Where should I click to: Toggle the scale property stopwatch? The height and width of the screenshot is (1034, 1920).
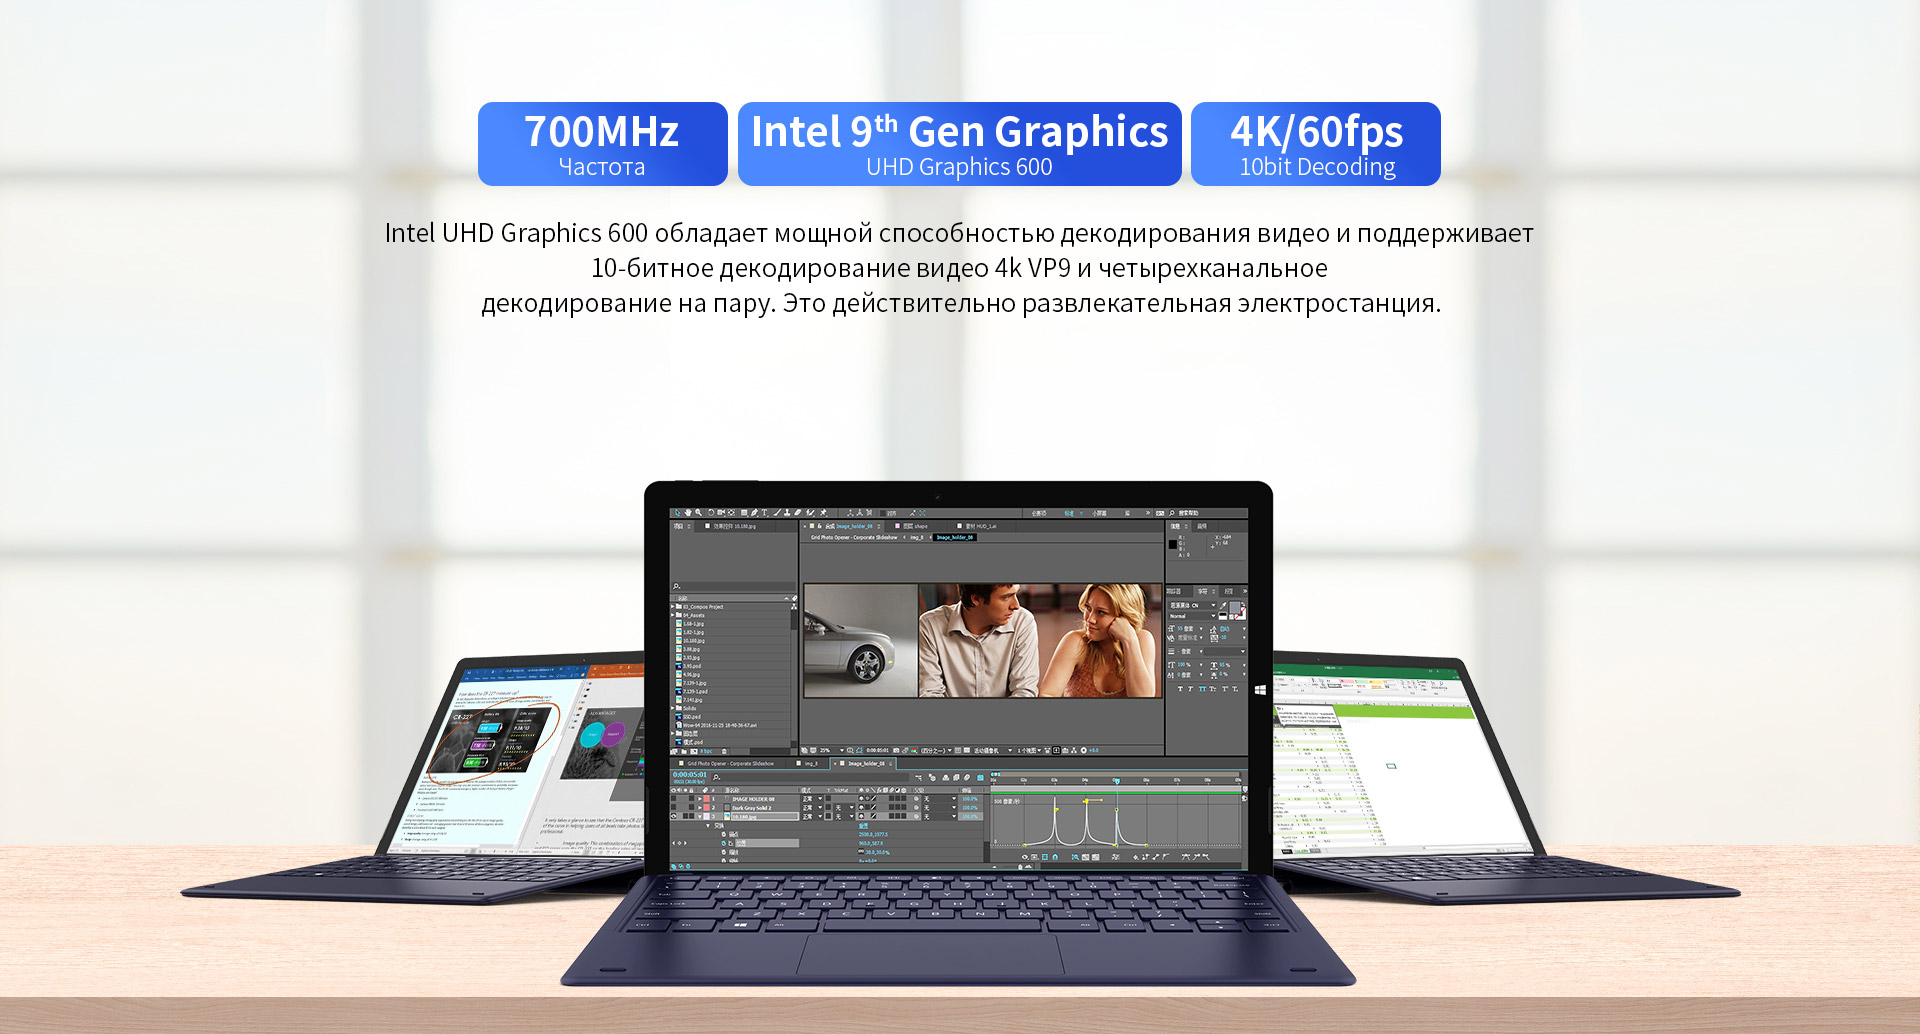[724, 852]
